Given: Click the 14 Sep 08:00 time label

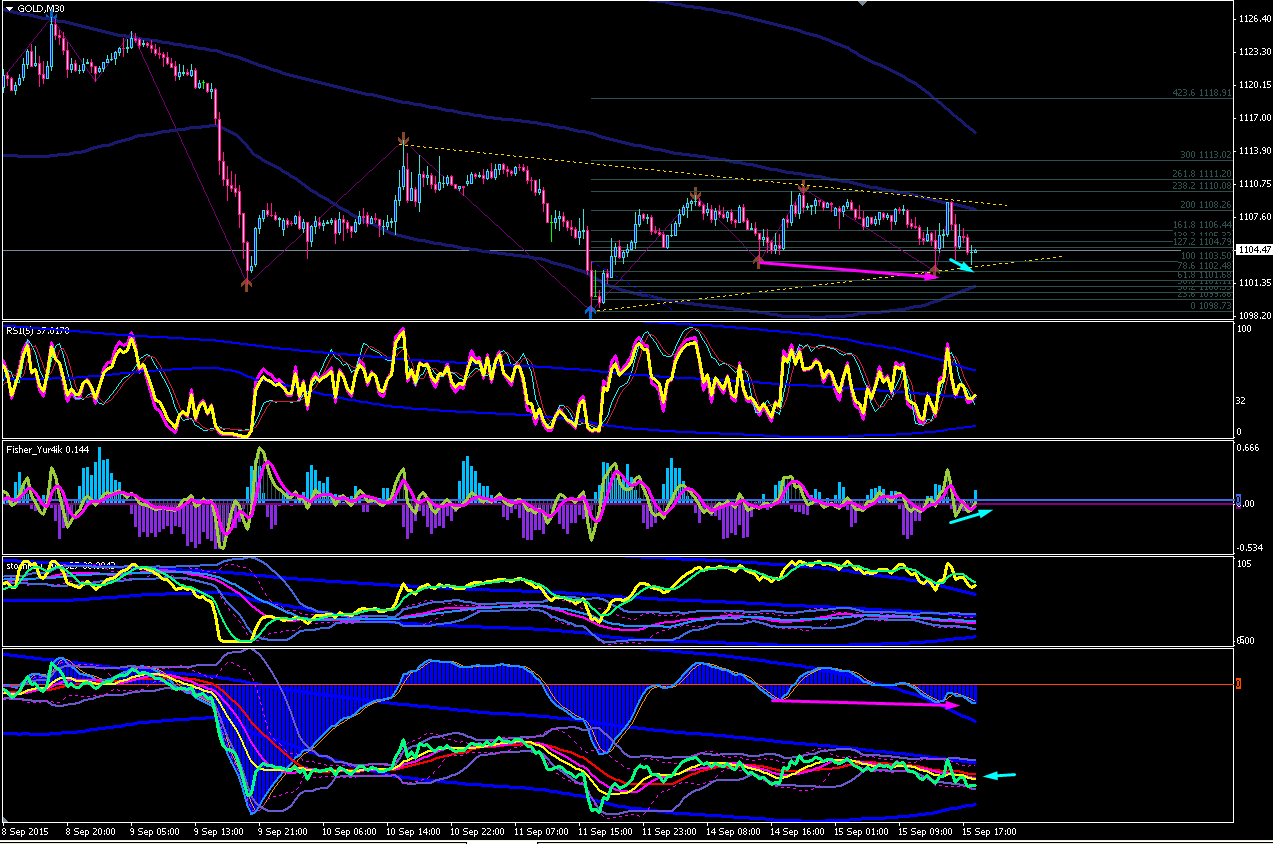Looking at the screenshot, I should pyautogui.click(x=735, y=831).
